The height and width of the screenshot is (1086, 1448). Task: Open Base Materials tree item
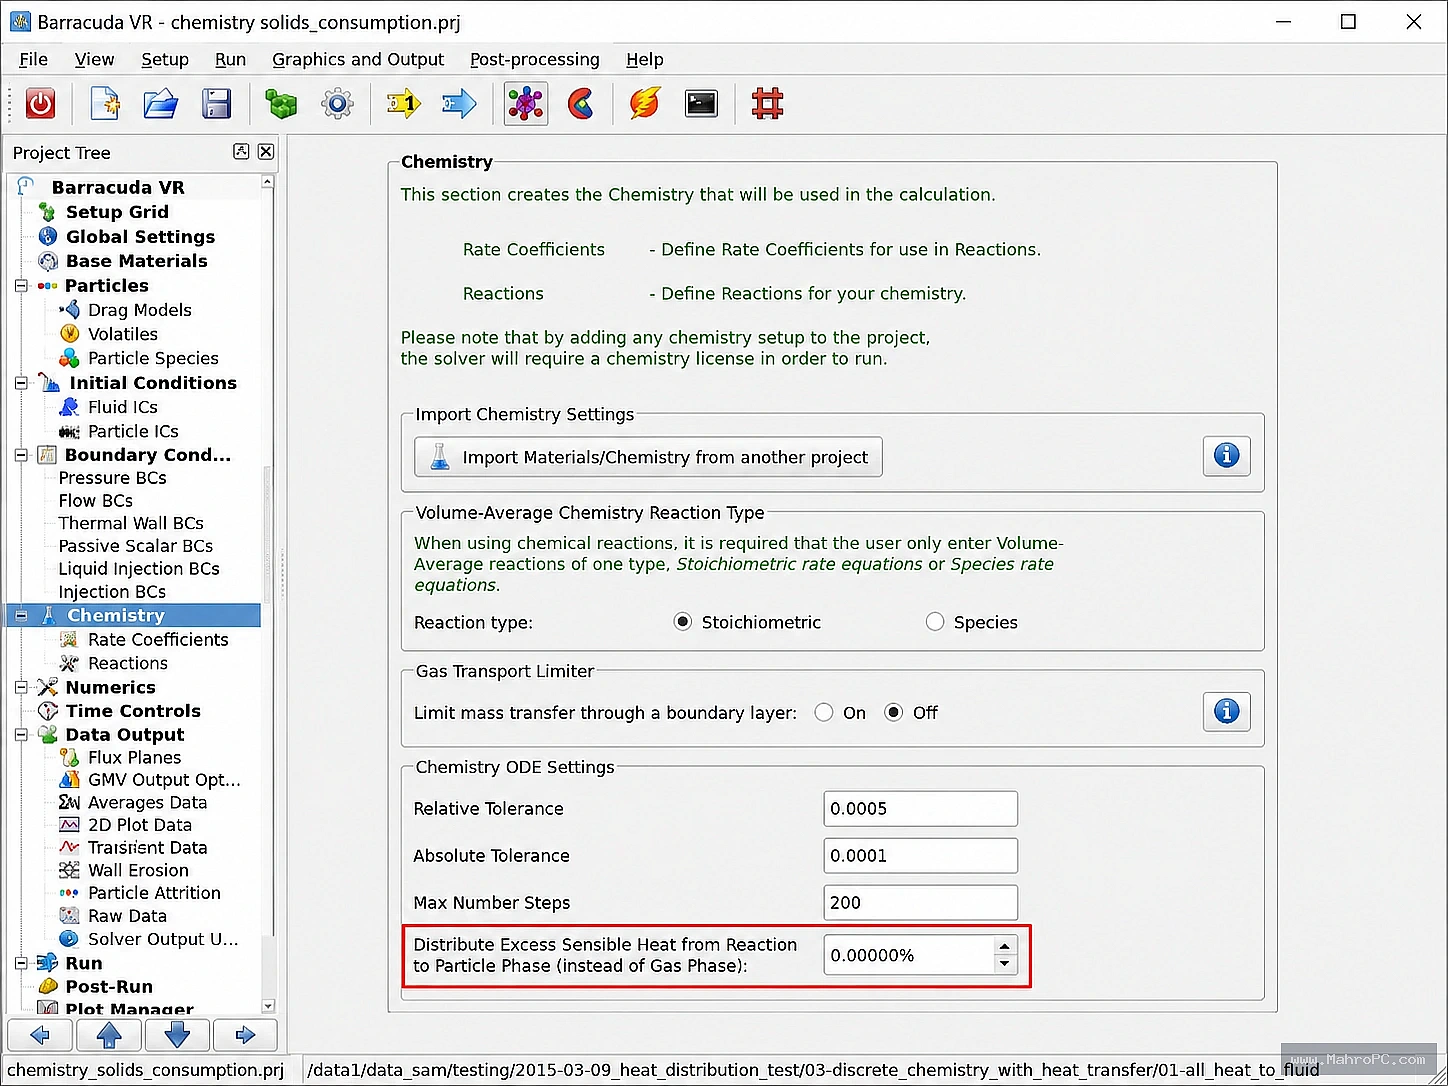[x=136, y=261]
